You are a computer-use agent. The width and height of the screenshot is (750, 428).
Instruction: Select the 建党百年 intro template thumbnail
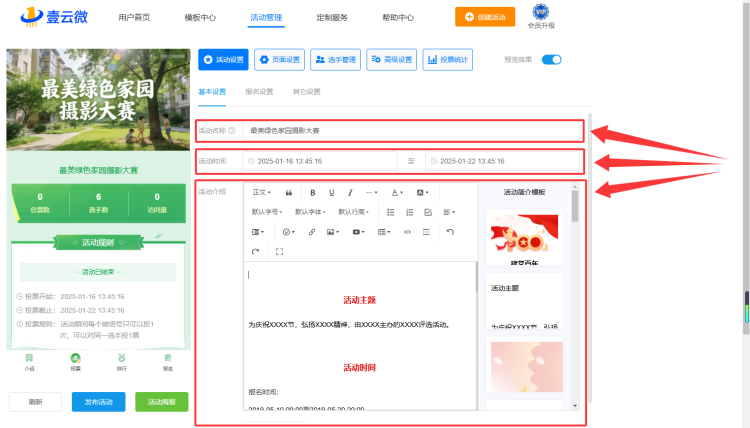(x=524, y=237)
